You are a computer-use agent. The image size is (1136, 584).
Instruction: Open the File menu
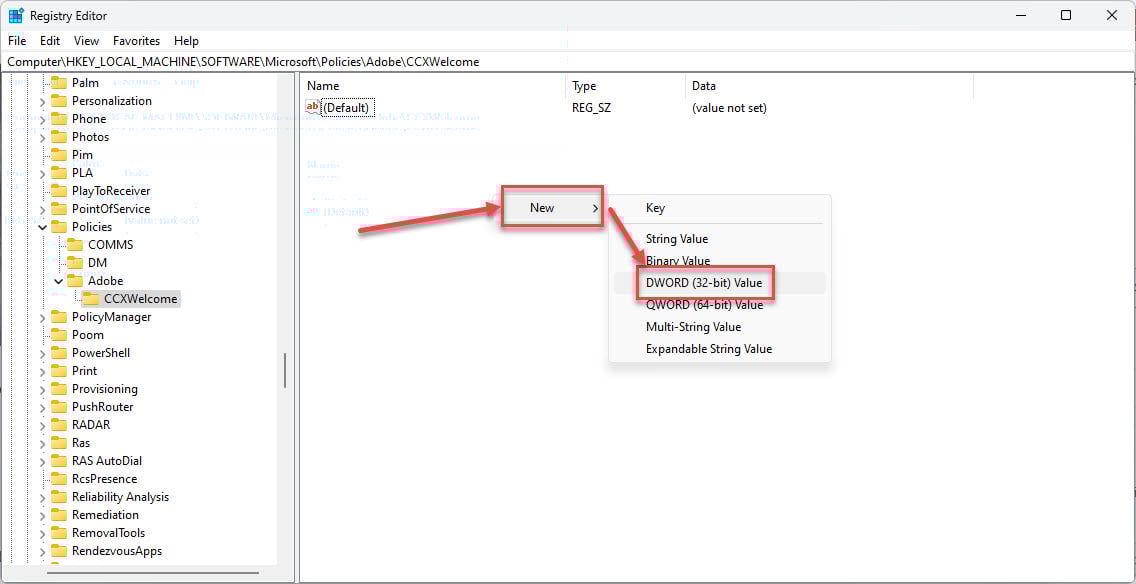(16, 41)
